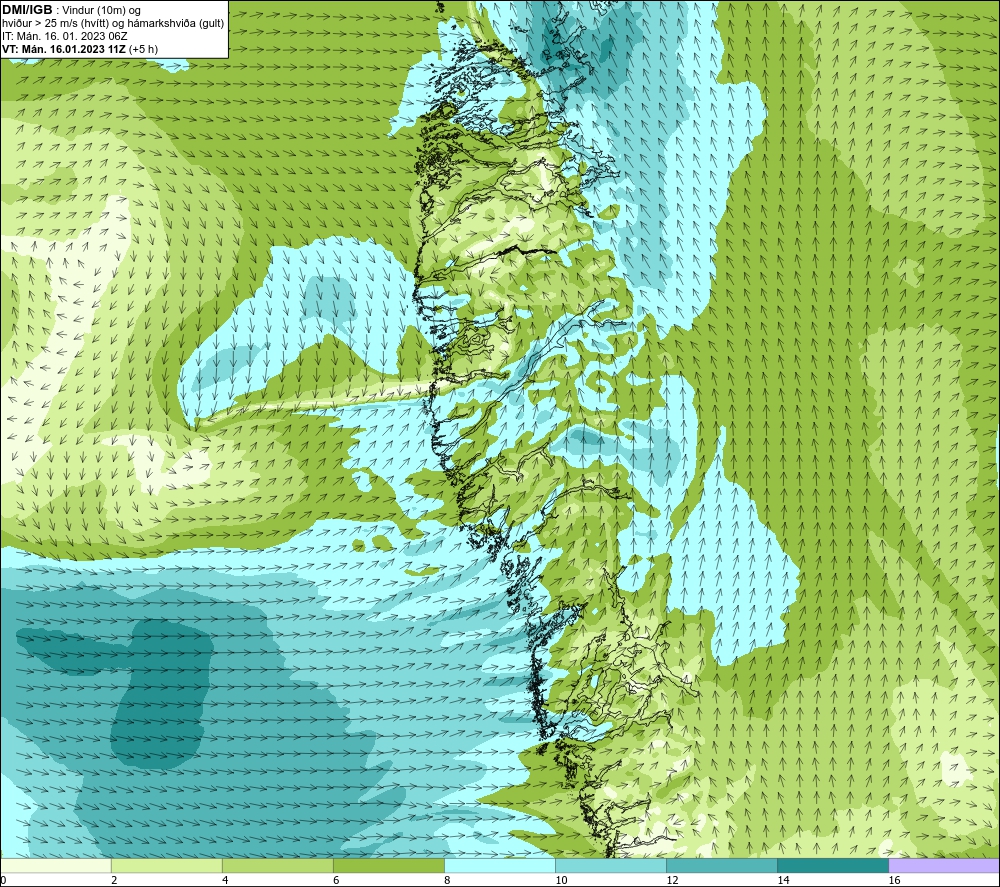This screenshot has height=887, width=1000.
Task: Click the legend label '14'
Action: point(783,881)
